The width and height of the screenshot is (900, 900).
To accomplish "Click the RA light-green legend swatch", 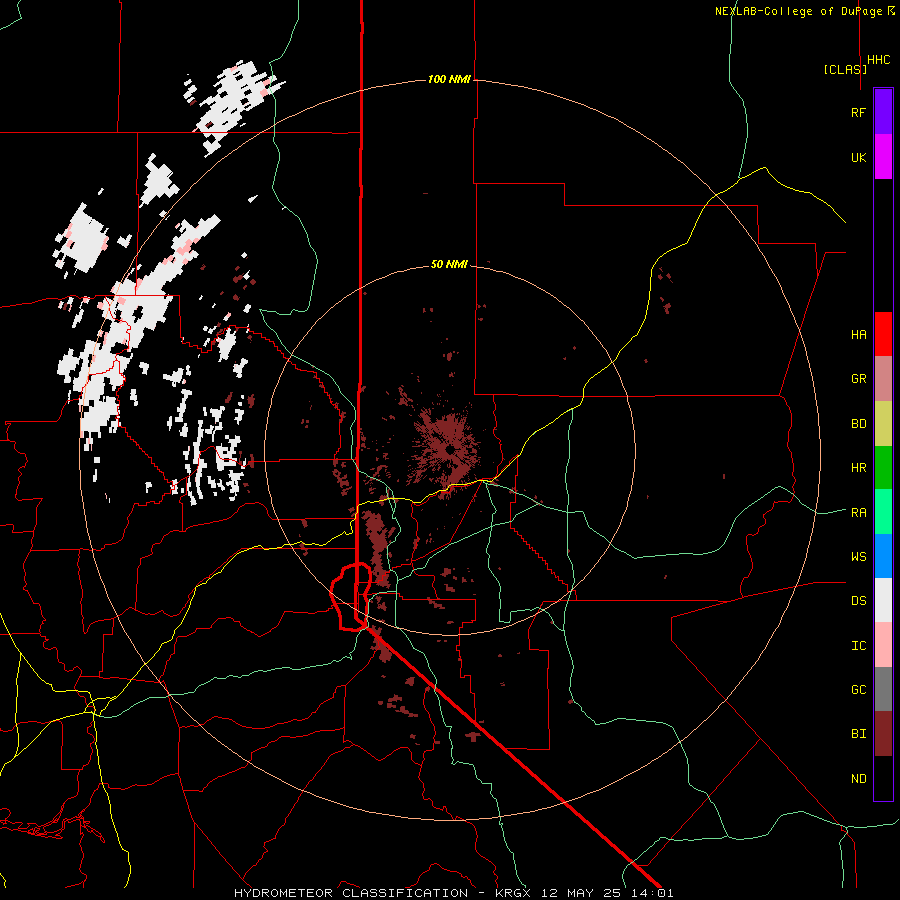I will [x=883, y=512].
